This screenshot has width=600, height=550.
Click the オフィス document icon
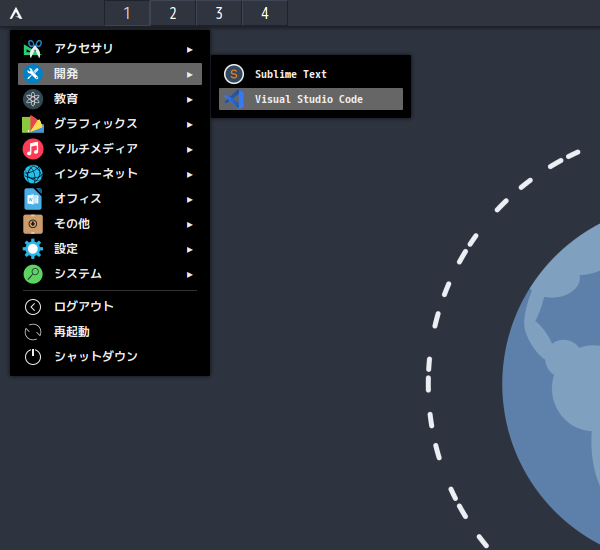pos(33,199)
